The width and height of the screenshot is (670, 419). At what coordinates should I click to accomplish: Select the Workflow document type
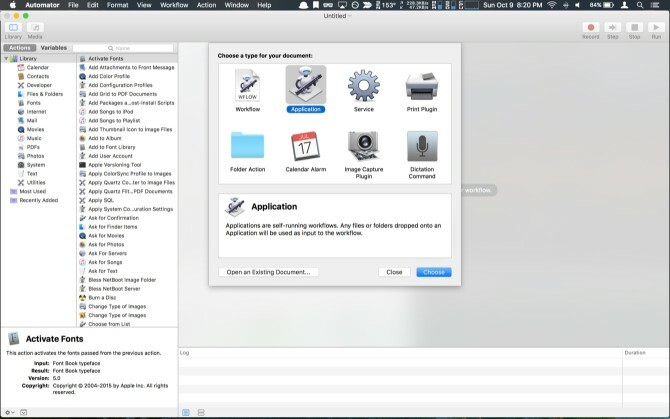tap(247, 91)
